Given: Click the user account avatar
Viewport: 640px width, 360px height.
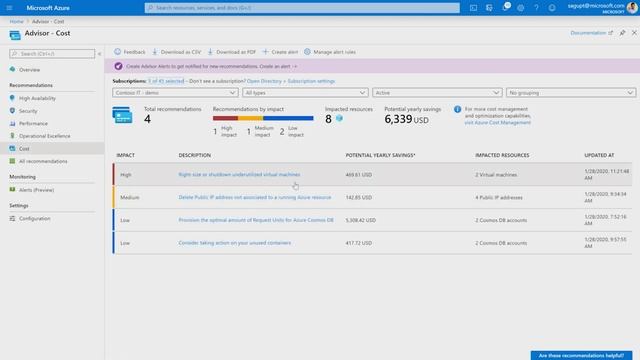Looking at the screenshot, I should (x=632, y=8).
